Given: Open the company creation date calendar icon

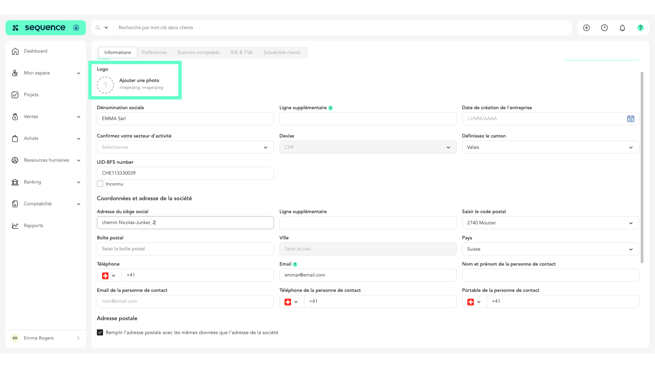Looking at the screenshot, I should [630, 119].
